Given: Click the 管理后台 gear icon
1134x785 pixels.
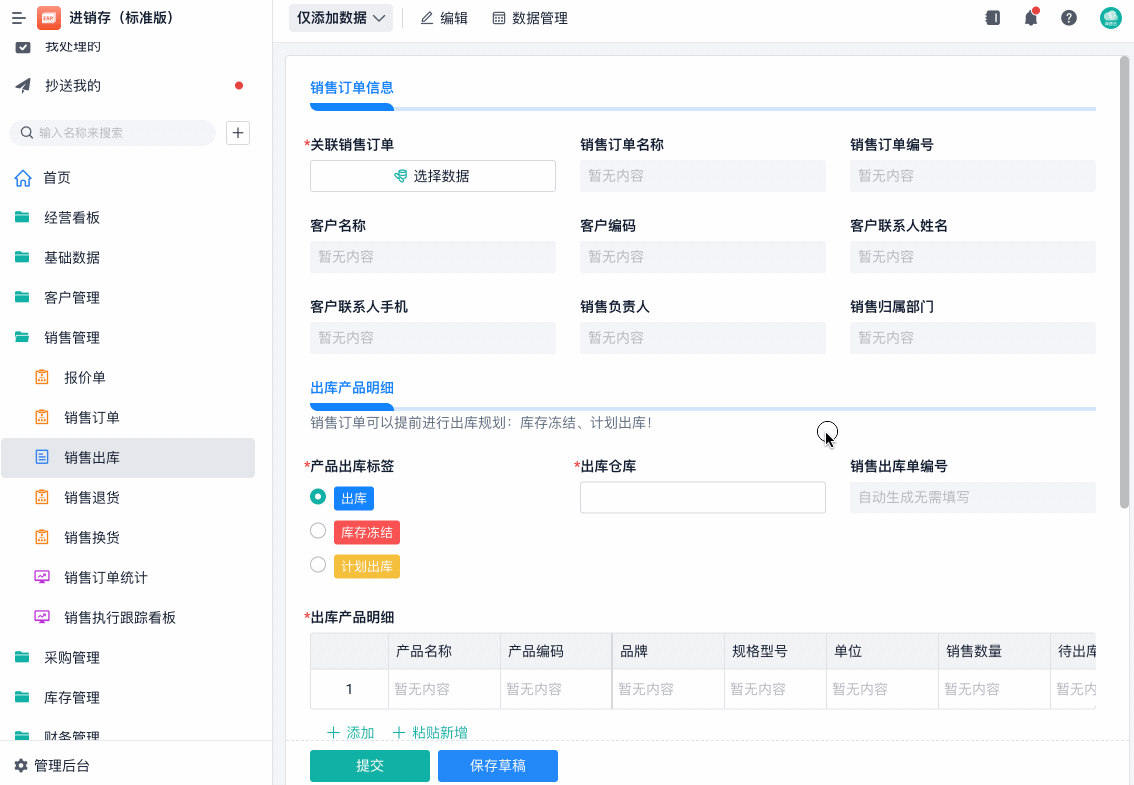Looking at the screenshot, I should (x=21, y=765).
